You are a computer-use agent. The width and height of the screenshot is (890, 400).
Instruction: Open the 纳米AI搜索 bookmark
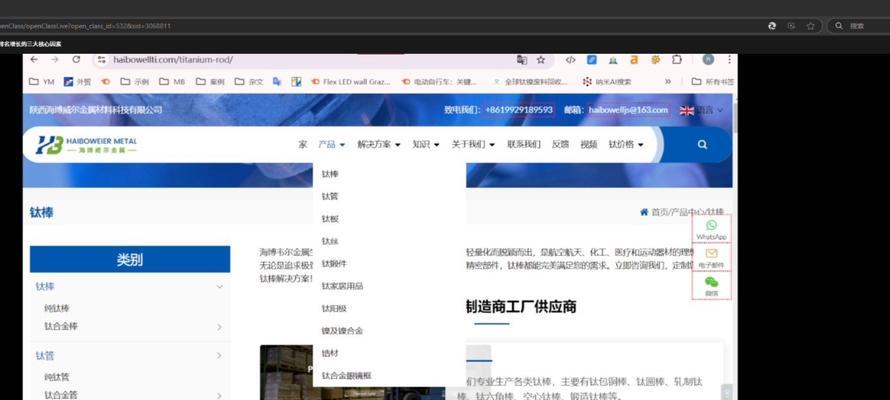pos(607,82)
